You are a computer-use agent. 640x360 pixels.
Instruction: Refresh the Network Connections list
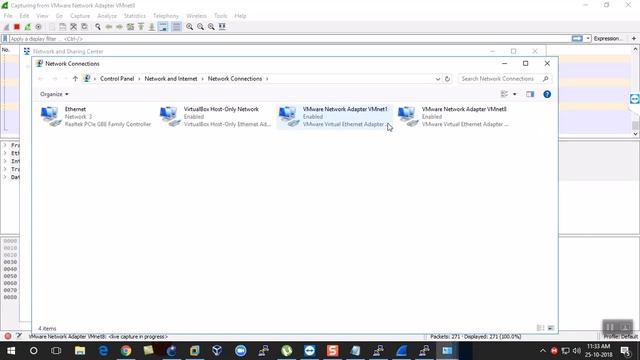click(447, 79)
